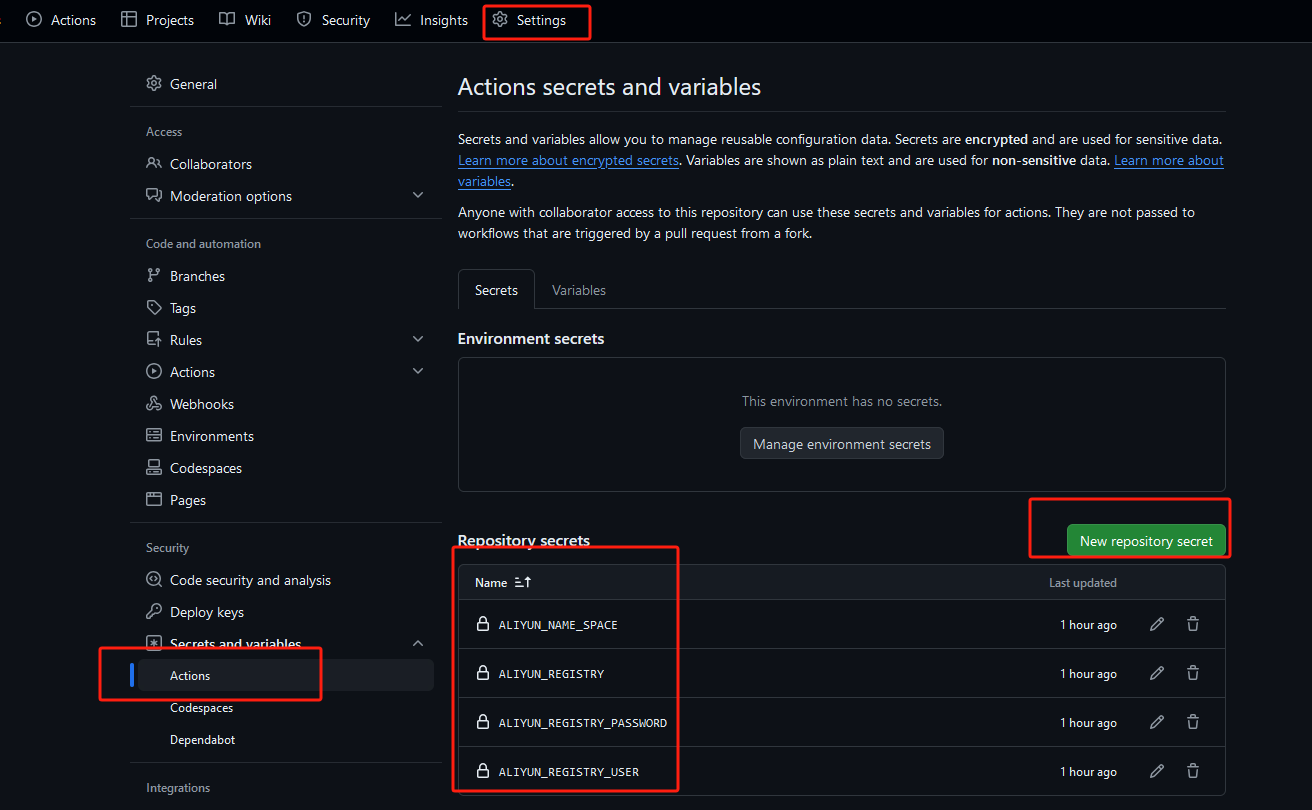Click the server icon beside Environments
The width and height of the screenshot is (1312, 810).
154,436
